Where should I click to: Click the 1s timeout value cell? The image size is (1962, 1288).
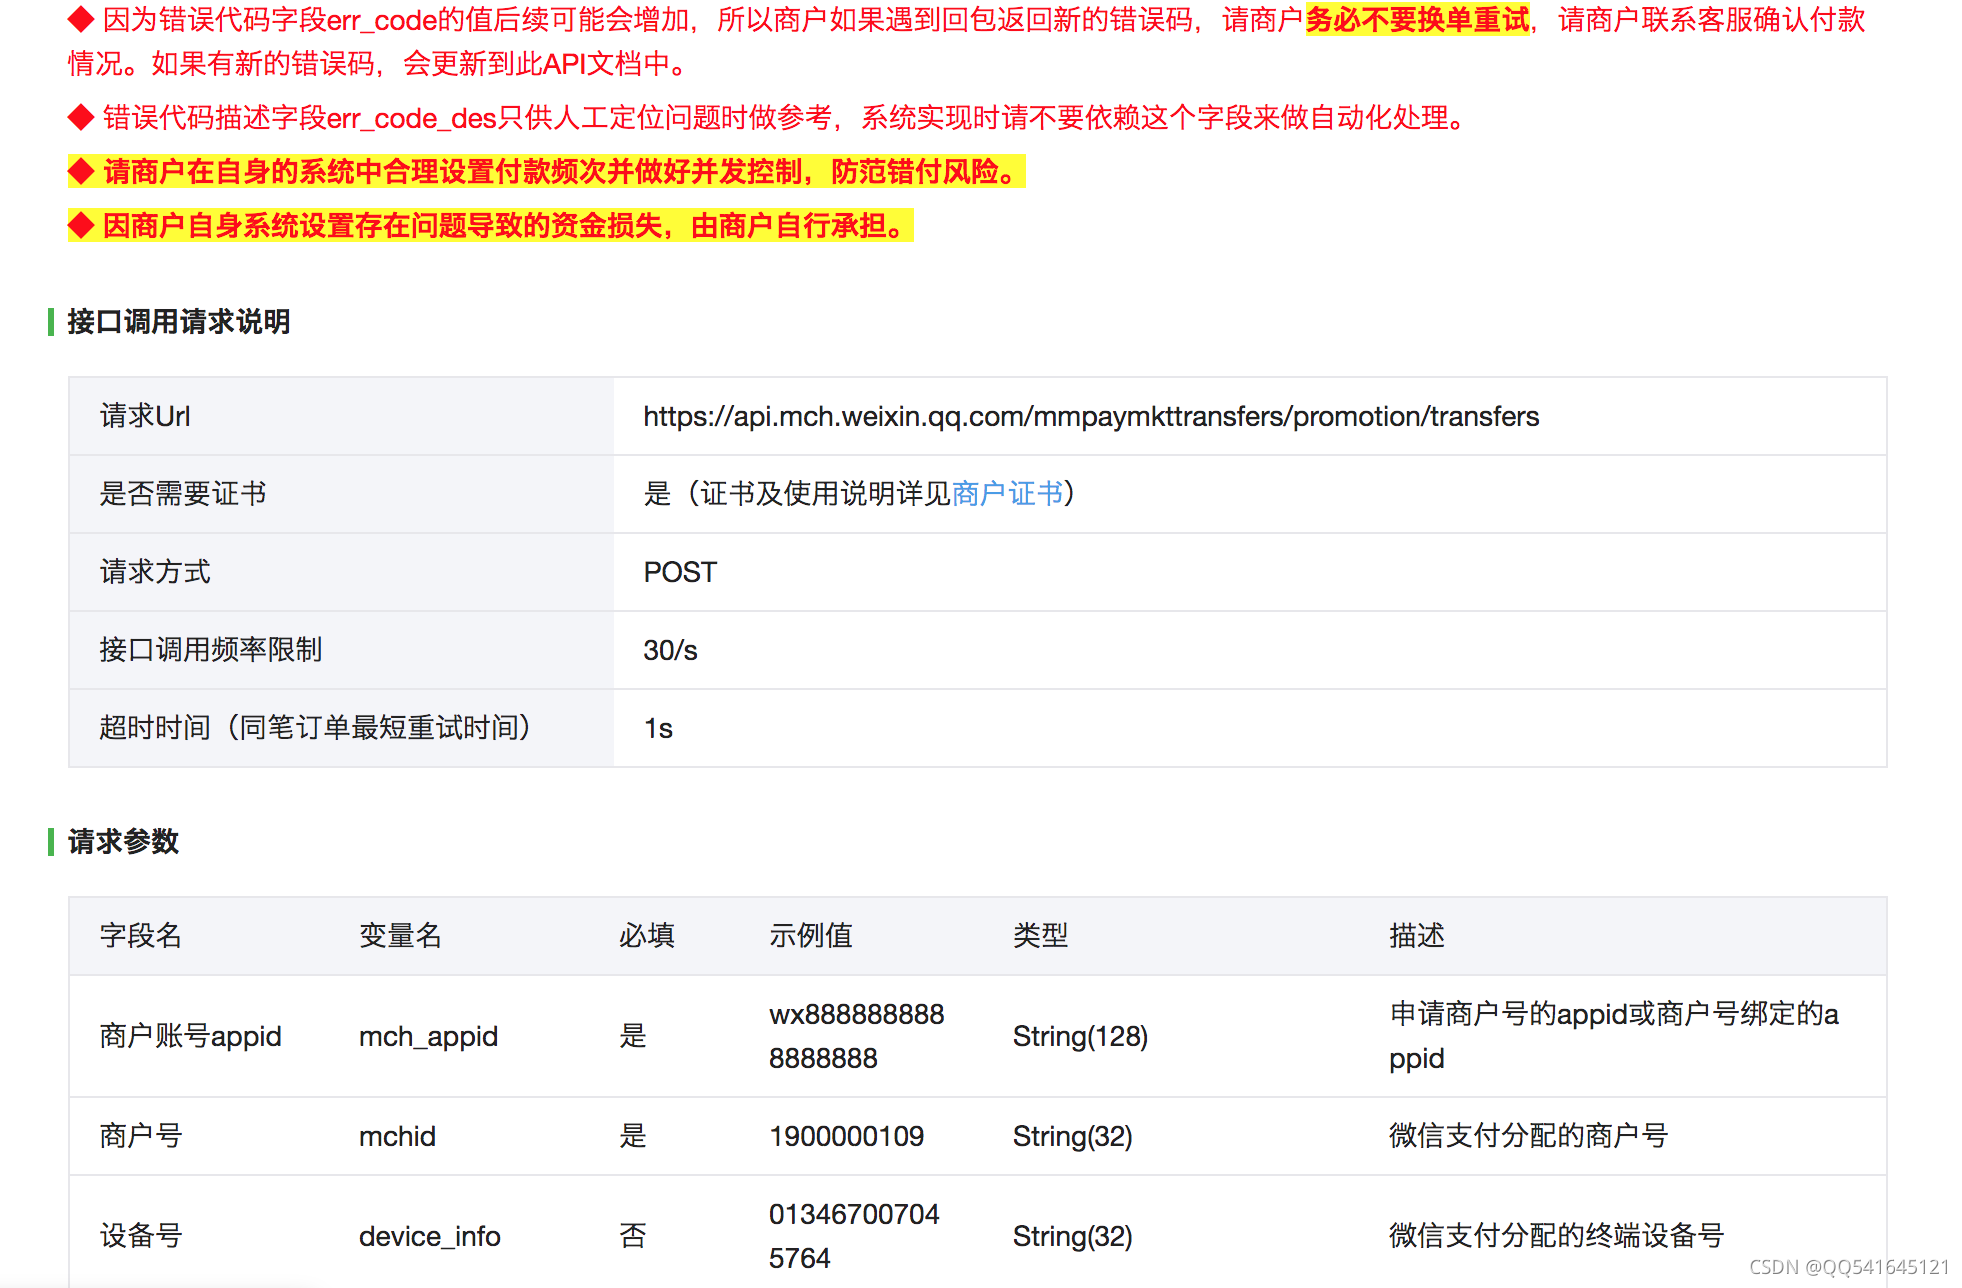pyautogui.click(x=658, y=729)
